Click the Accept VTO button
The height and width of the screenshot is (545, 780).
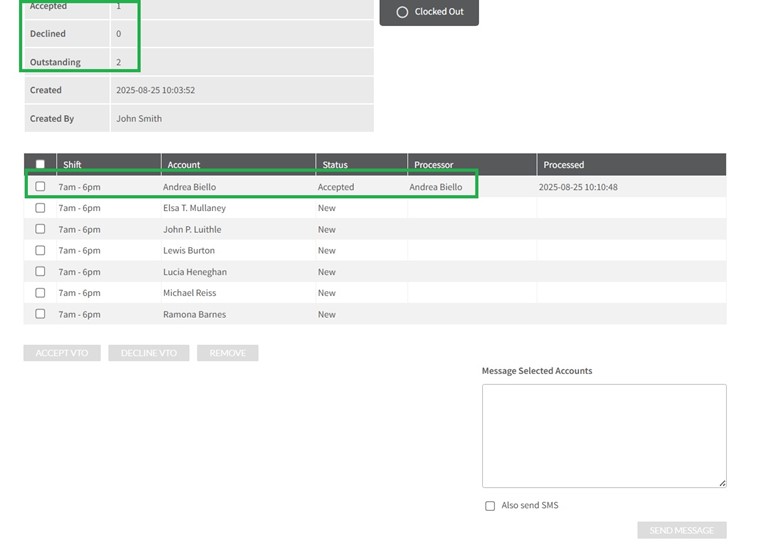tap(62, 353)
